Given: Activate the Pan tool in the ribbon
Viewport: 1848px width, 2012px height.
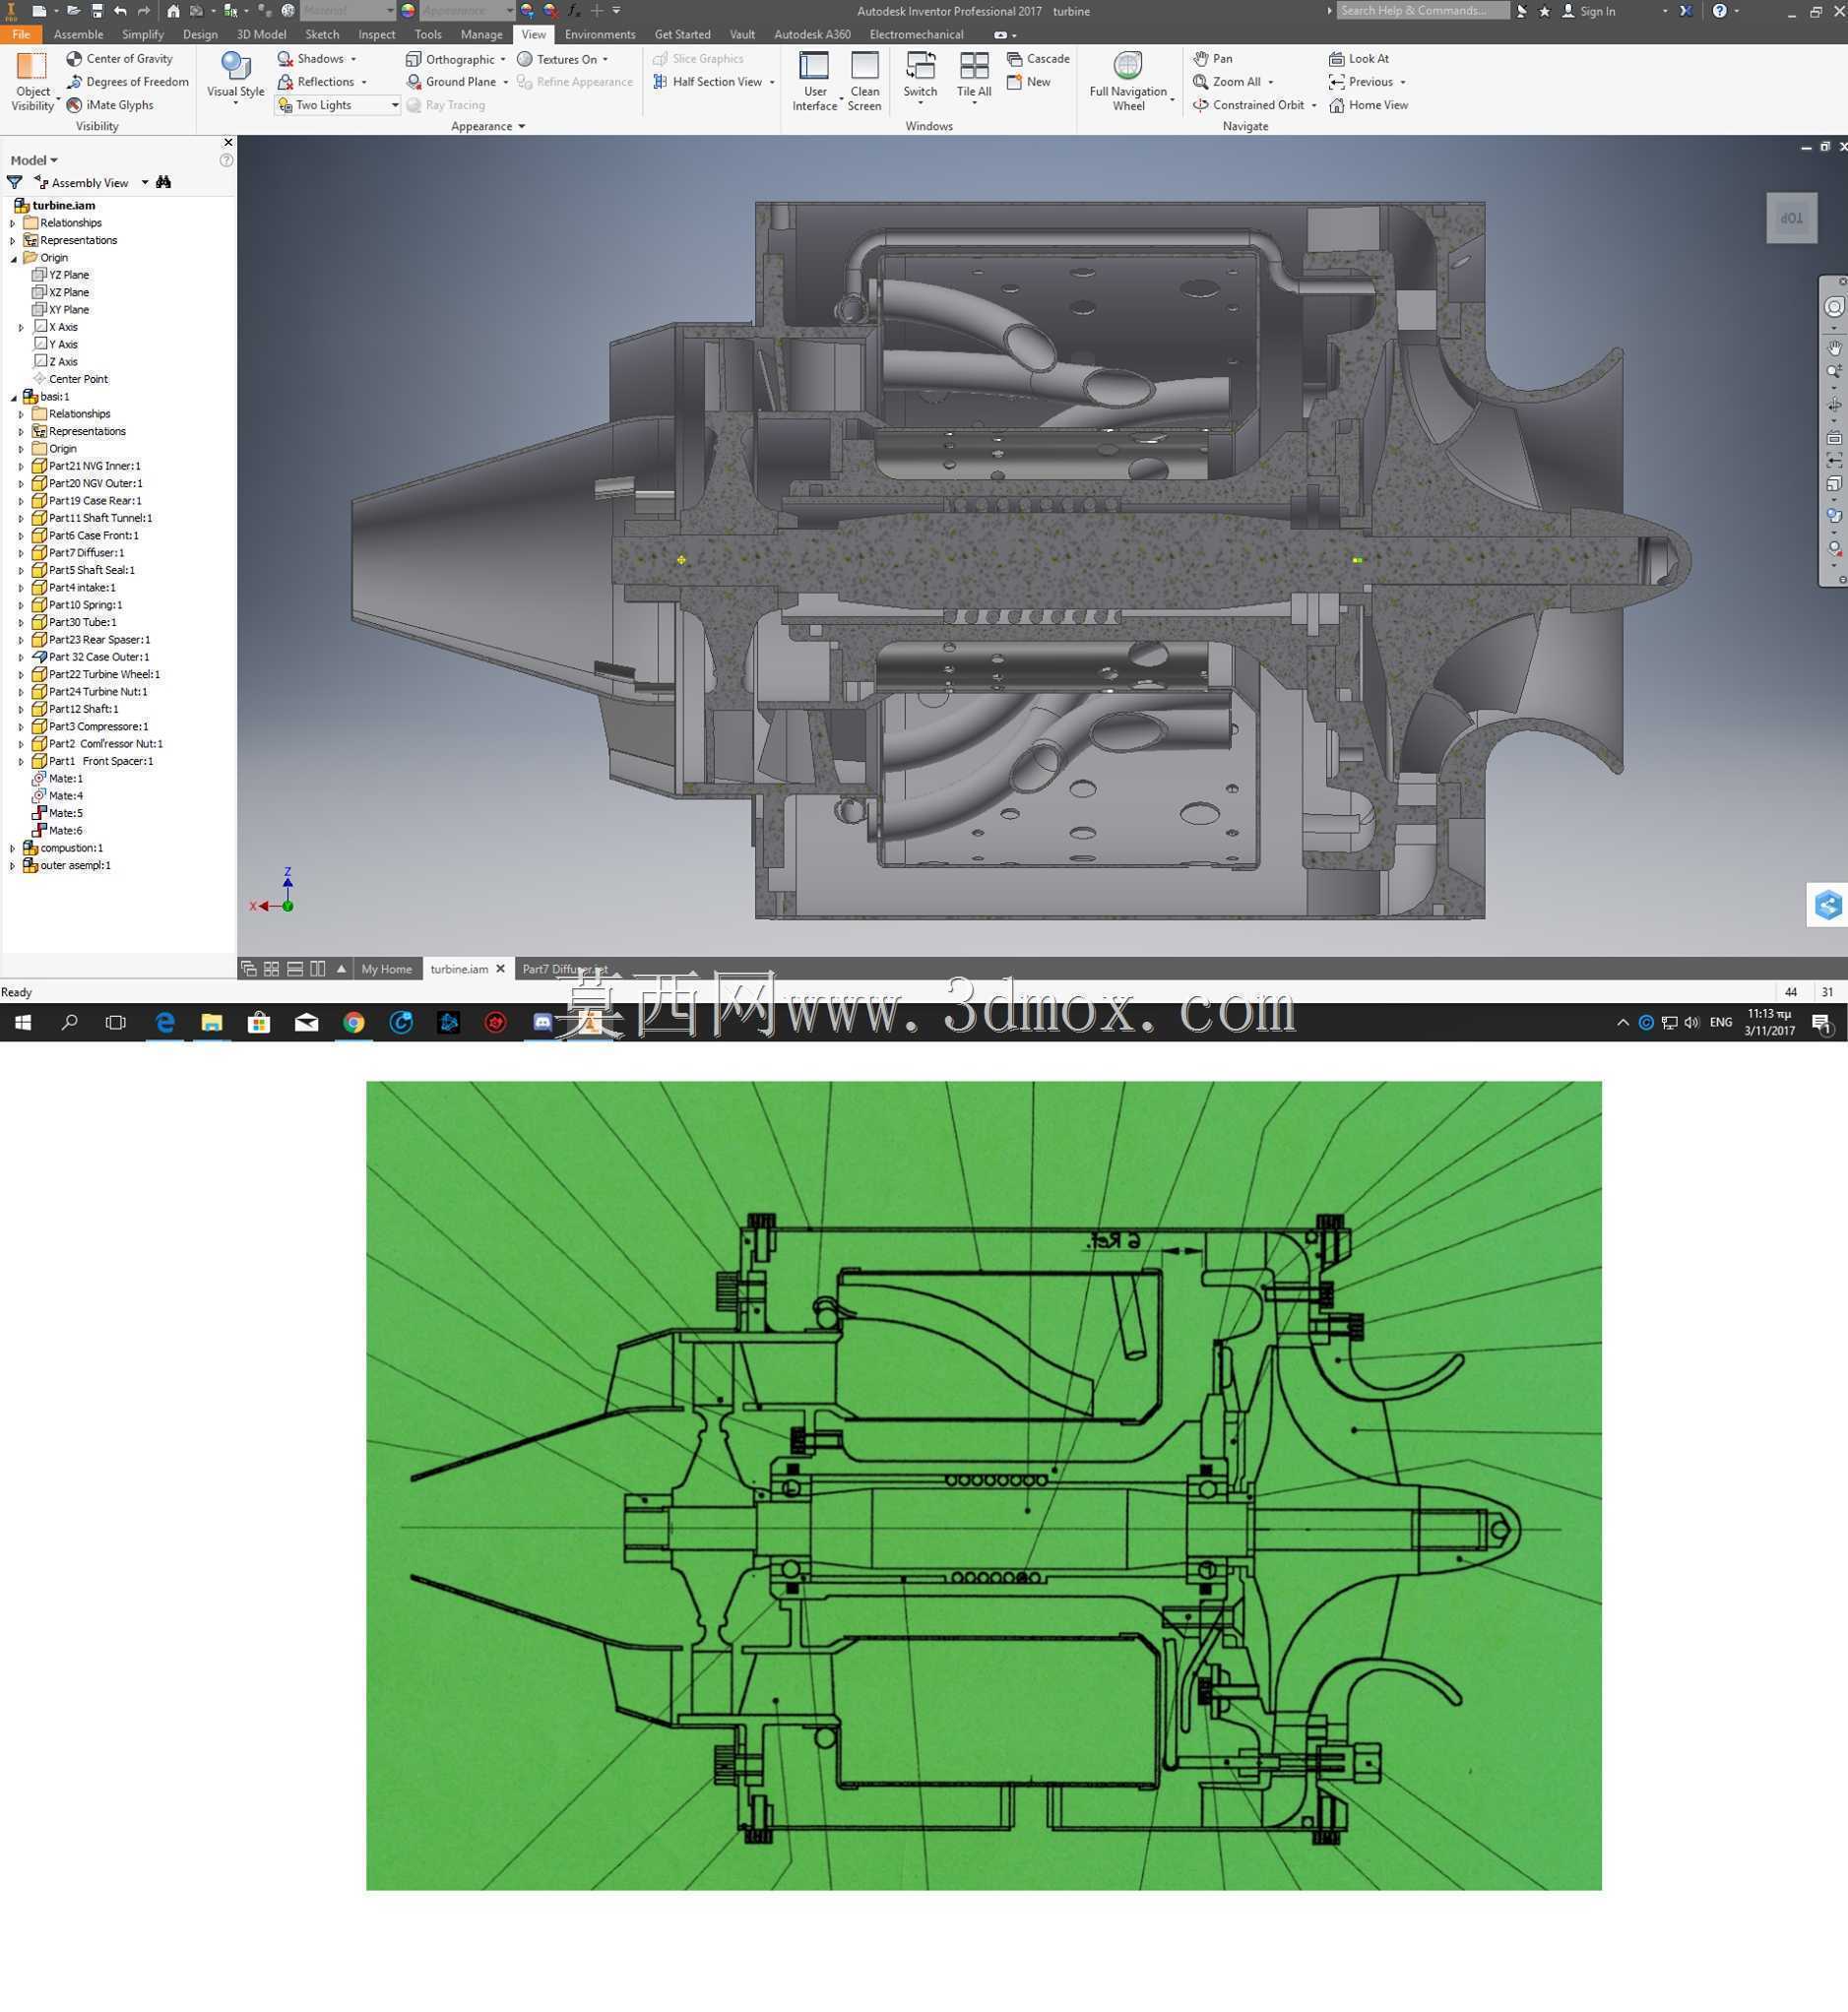Looking at the screenshot, I should point(1213,59).
